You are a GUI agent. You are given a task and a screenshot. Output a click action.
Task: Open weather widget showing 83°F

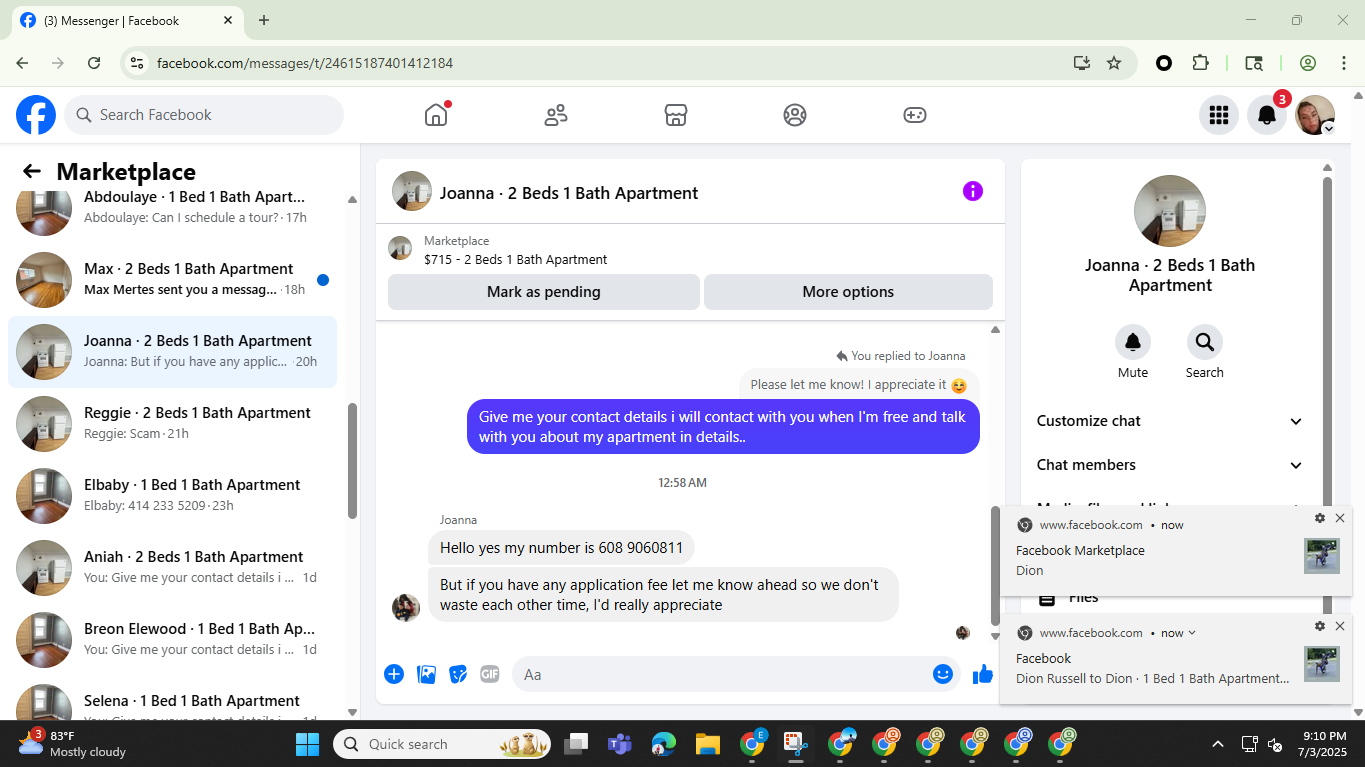click(72, 744)
